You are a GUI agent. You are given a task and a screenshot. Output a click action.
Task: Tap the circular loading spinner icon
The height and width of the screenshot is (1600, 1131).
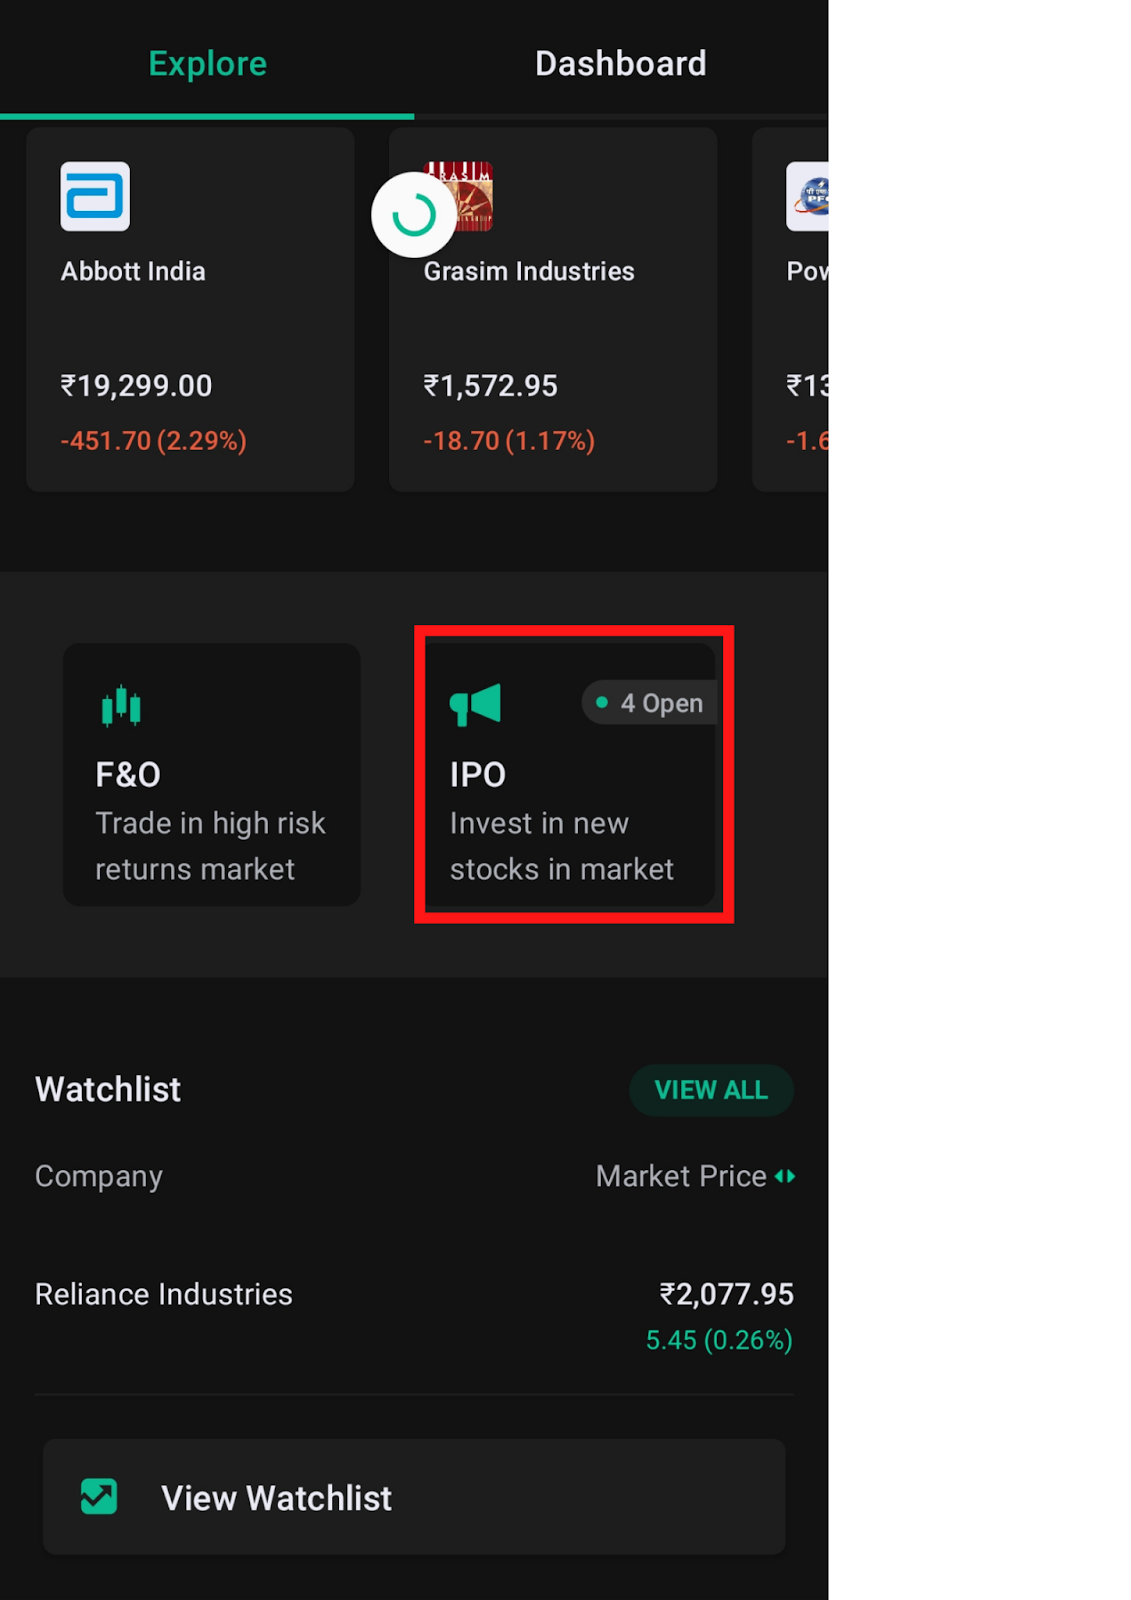click(x=413, y=215)
